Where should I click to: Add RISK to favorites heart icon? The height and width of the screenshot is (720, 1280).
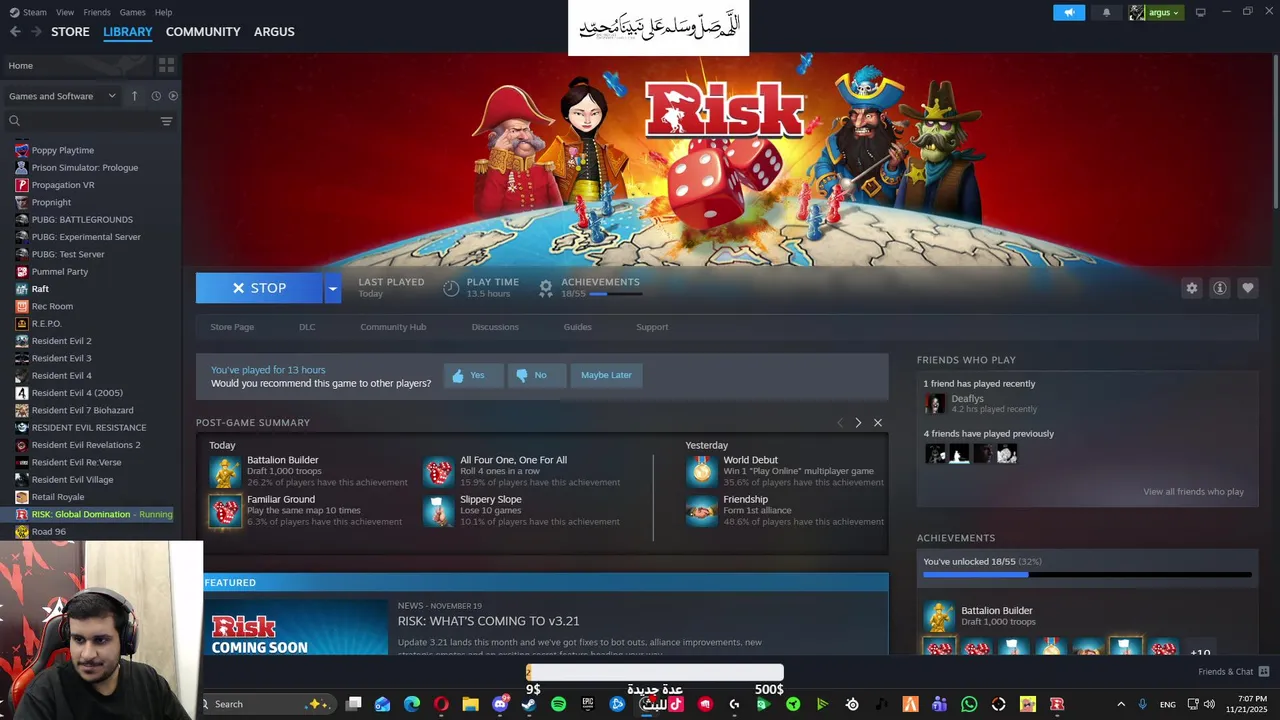[x=1247, y=288]
